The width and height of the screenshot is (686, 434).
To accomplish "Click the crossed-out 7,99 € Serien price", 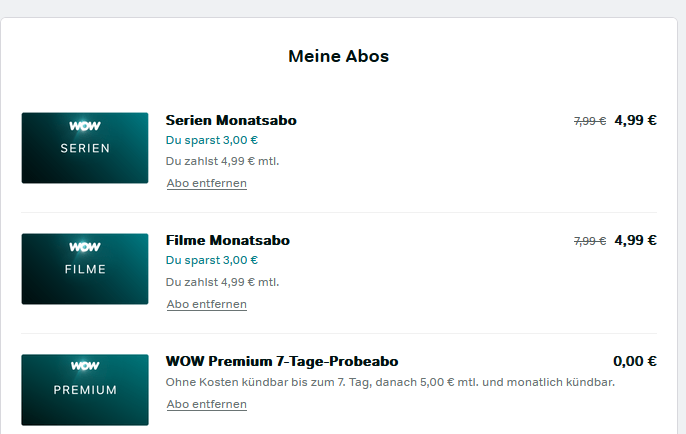I will coord(590,121).
